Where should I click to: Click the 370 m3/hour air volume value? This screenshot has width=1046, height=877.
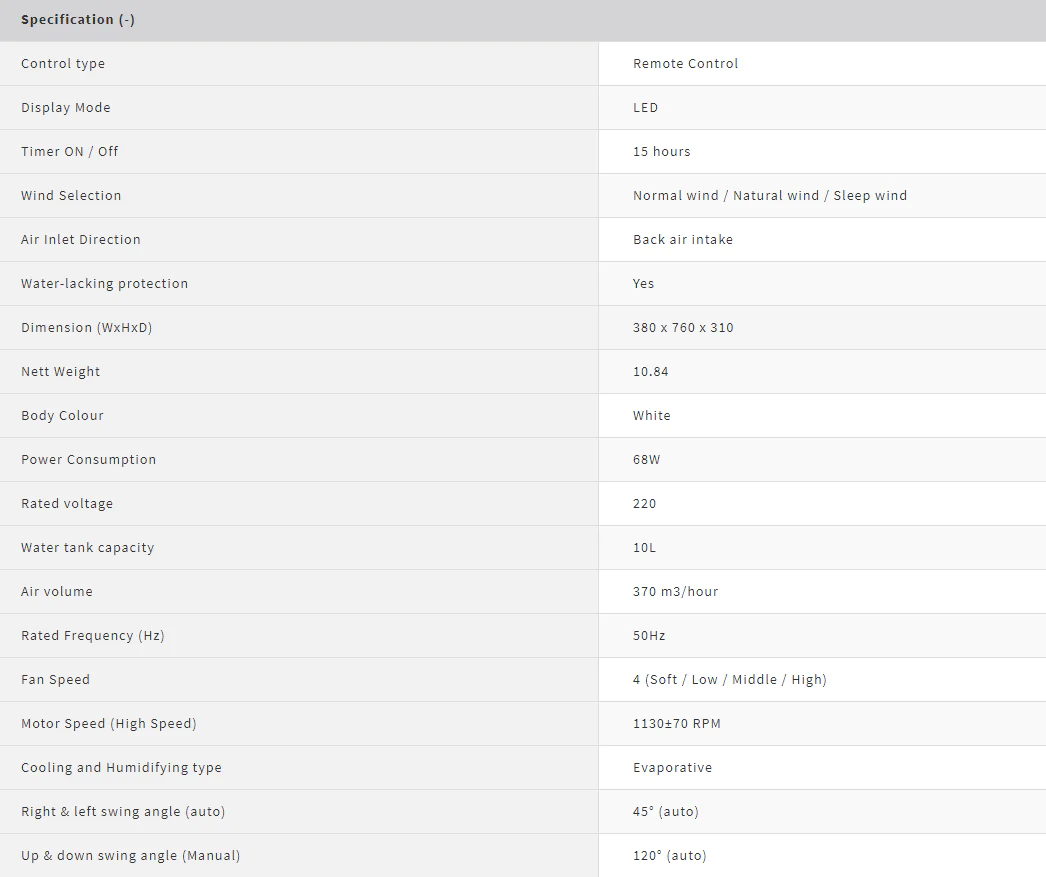coord(675,592)
